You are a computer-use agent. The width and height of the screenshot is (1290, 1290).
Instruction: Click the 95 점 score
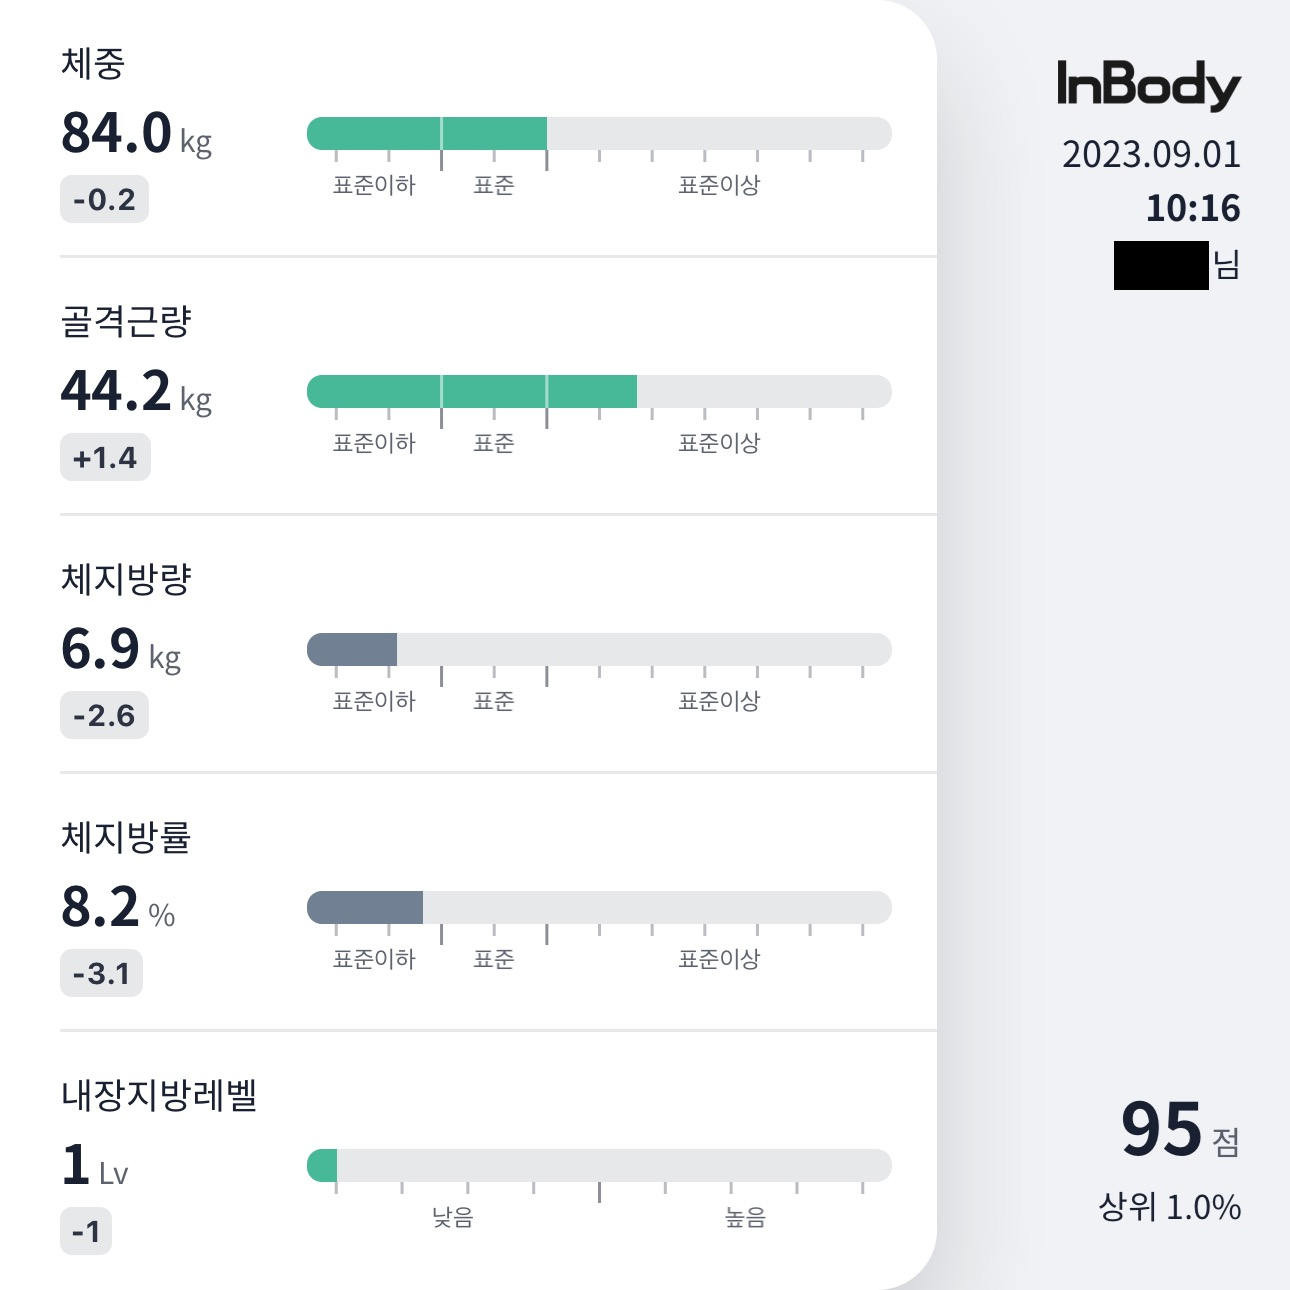1179,1130
